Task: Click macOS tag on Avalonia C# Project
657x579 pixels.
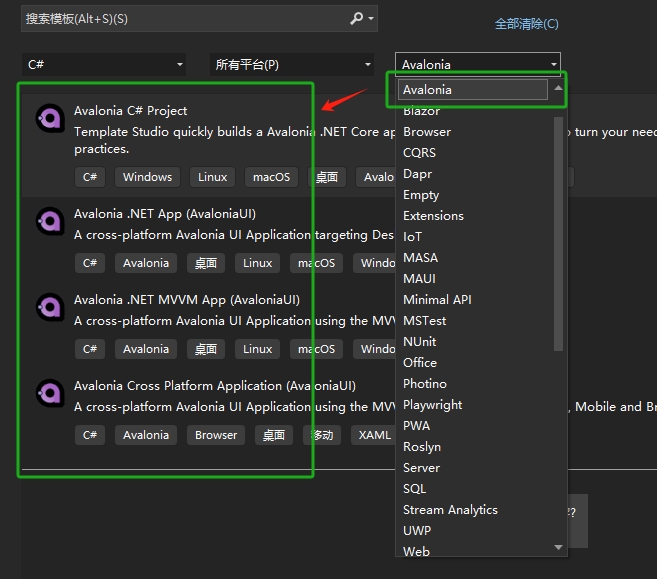Action: tap(272, 177)
